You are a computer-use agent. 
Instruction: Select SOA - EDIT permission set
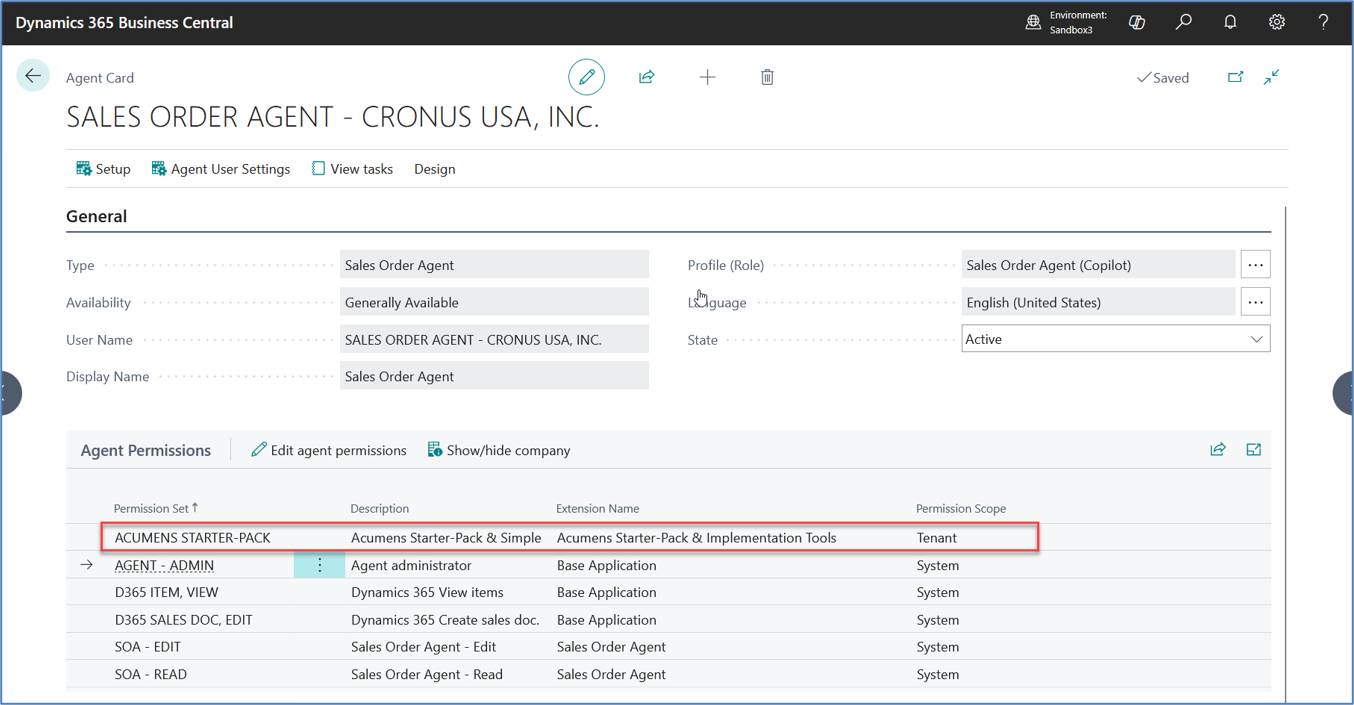150,646
